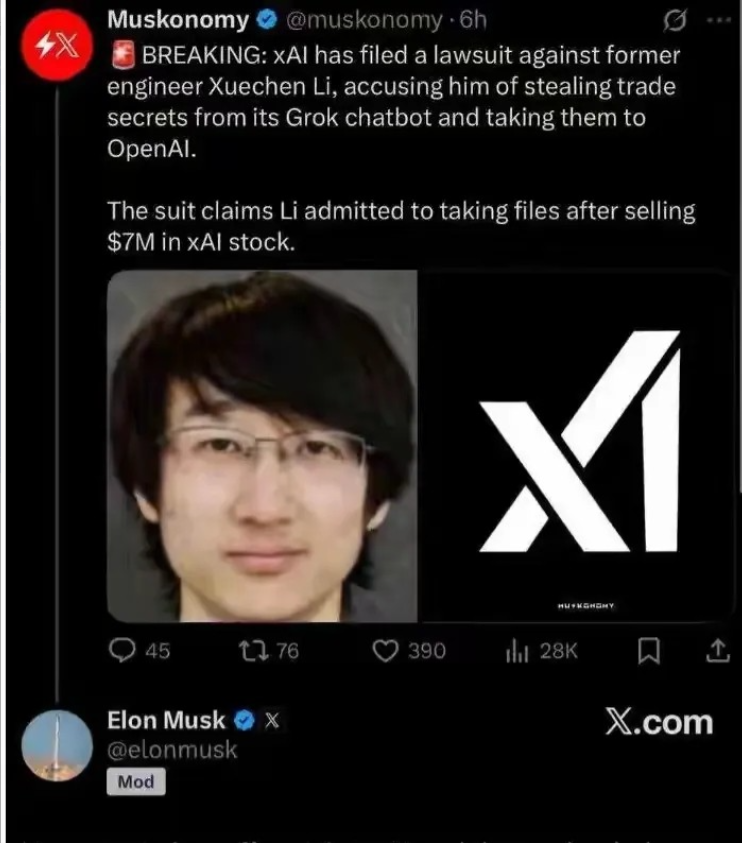This screenshot has width=742, height=843.
Task: Click the Mod badge under @elonmusk
Action: (136, 781)
